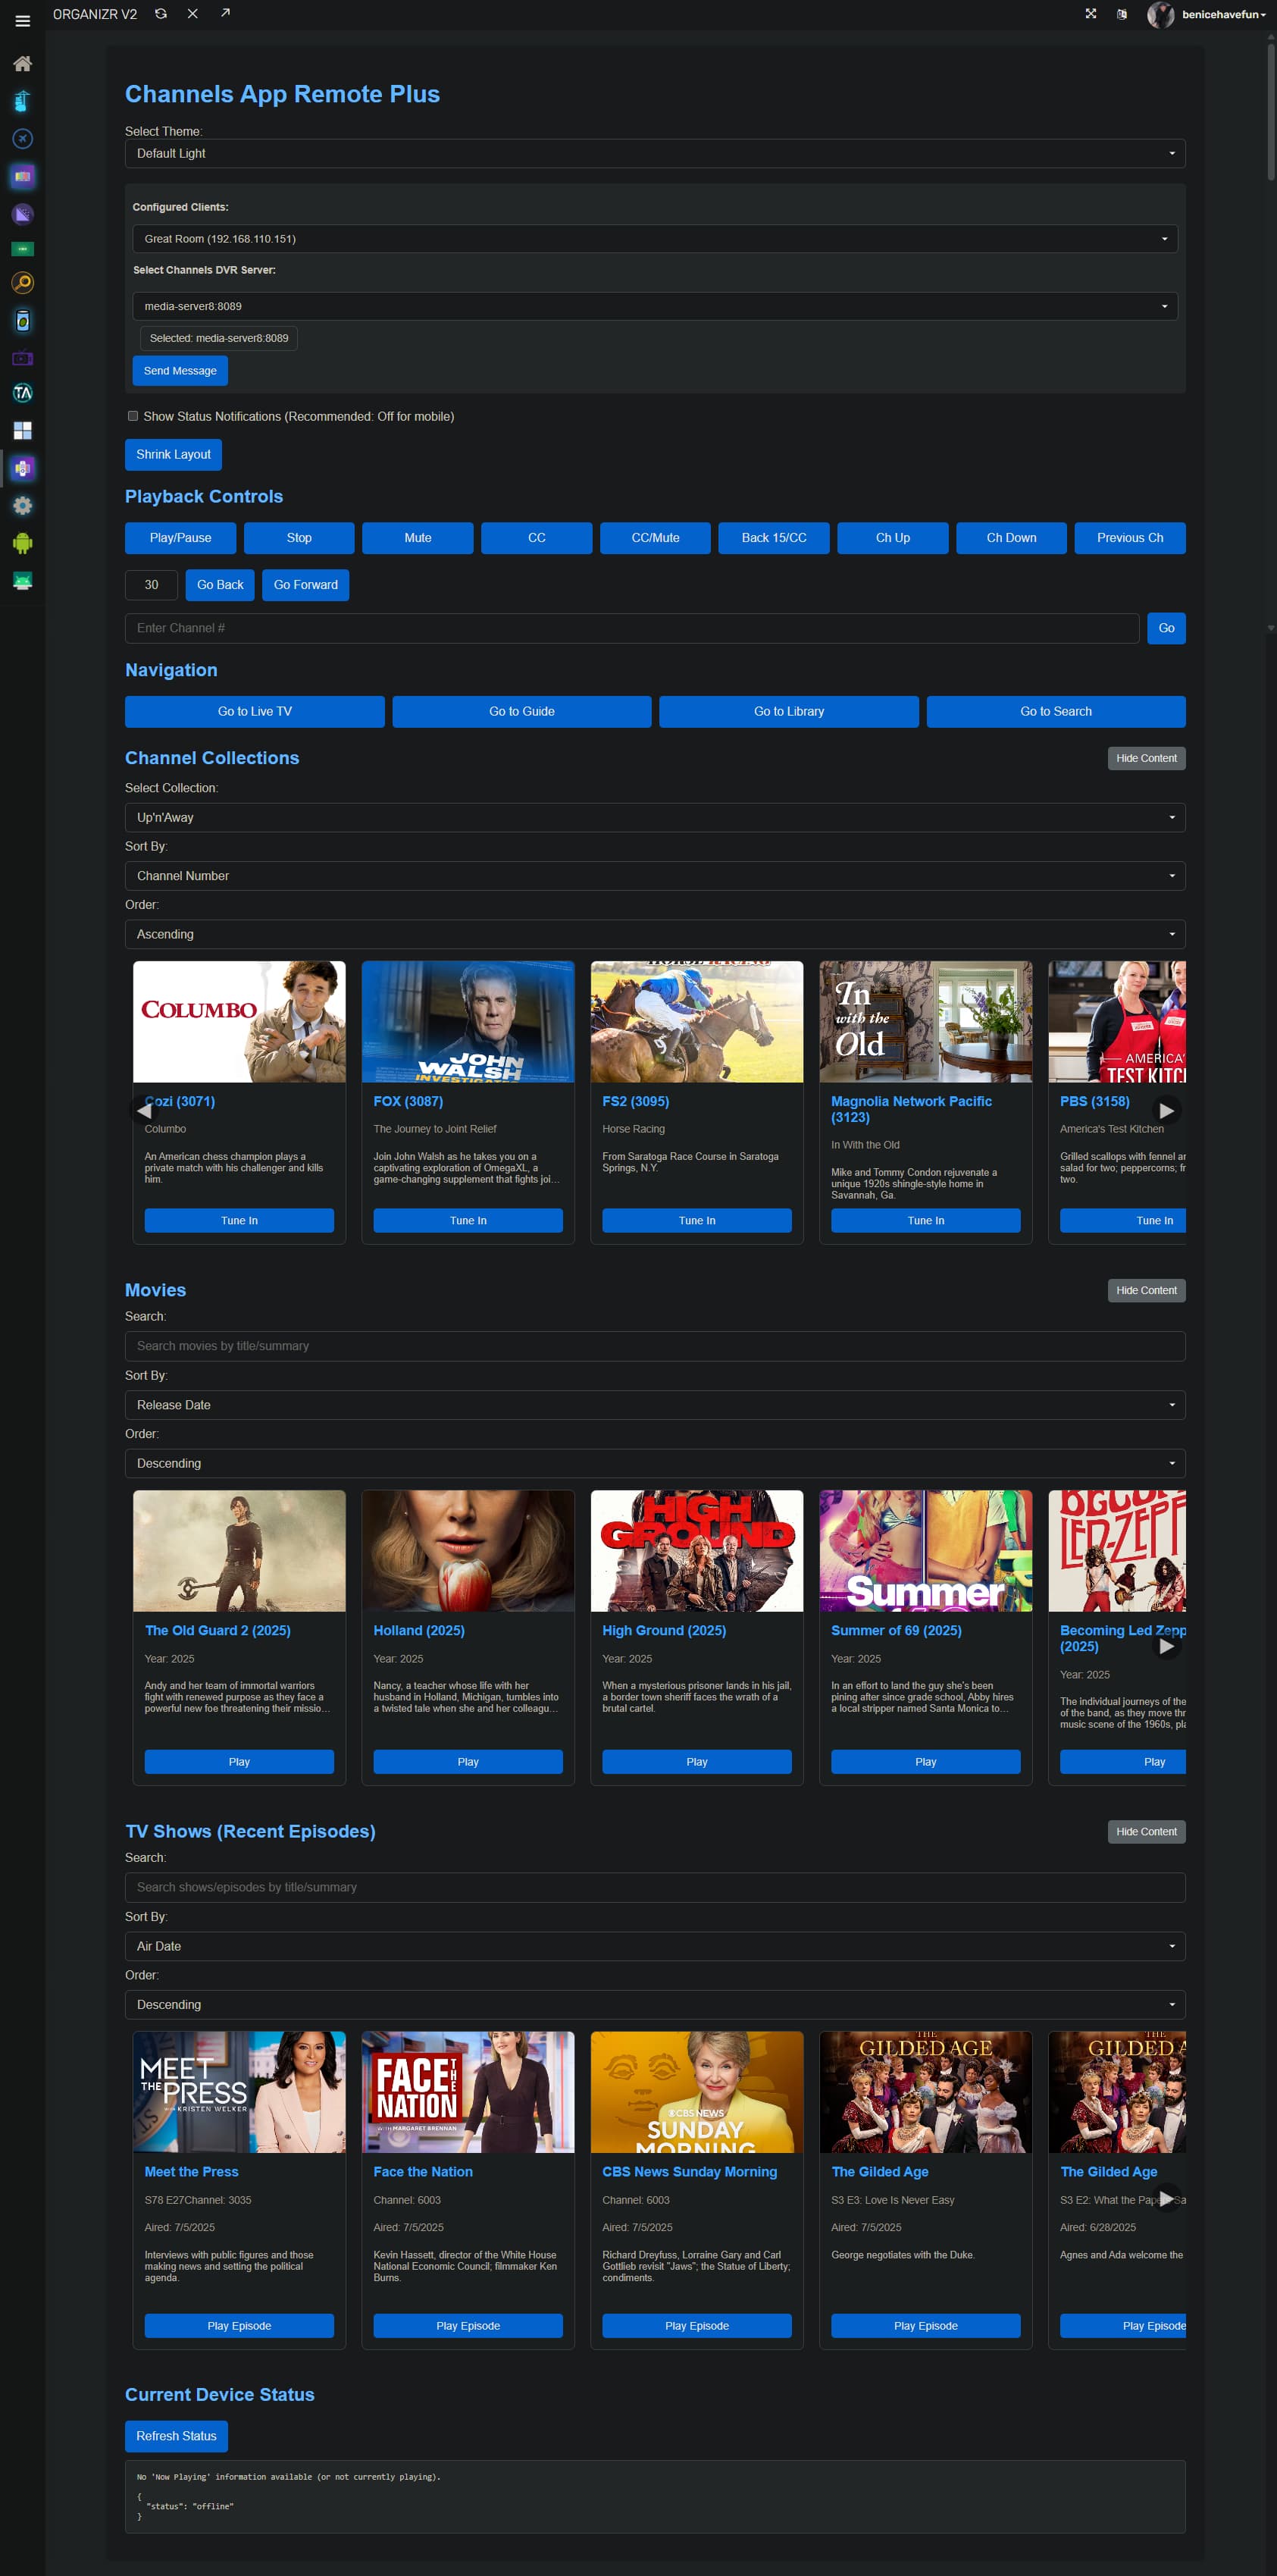Open the Select Collection dropdown showing Up'n'Away

tap(654, 817)
